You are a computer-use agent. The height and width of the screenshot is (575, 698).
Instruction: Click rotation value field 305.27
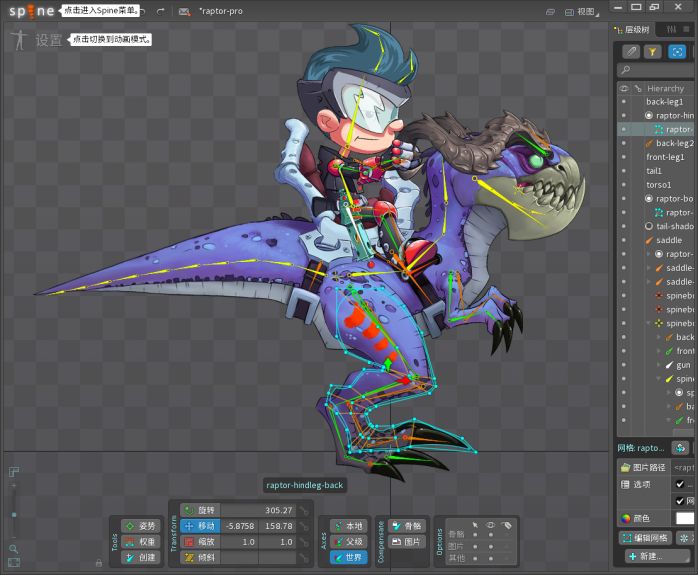(x=259, y=510)
